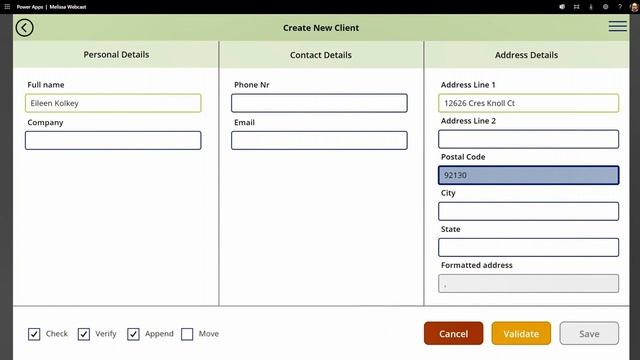
Task: Click the Address Details section header
Action: coord(526,55)
